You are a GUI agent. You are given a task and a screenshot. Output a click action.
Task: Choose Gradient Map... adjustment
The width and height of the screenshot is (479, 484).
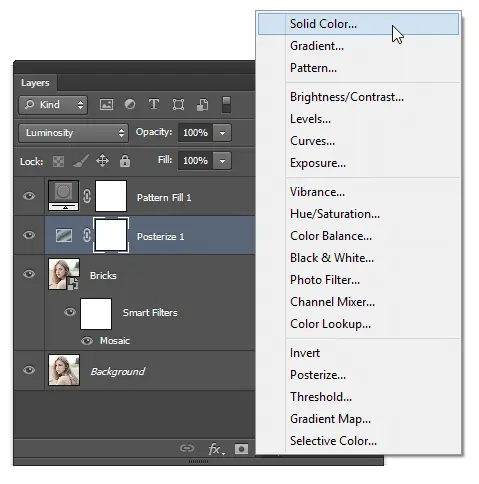[x=358, y=419]
